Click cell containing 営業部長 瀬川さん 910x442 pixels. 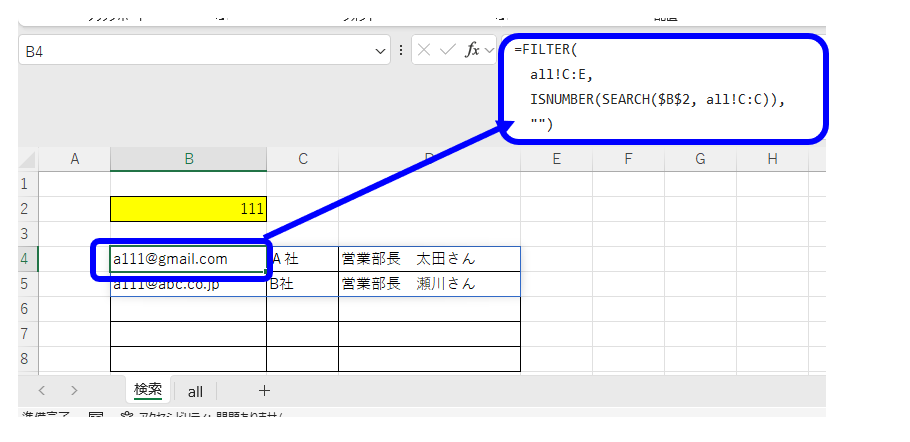[428, 284]
